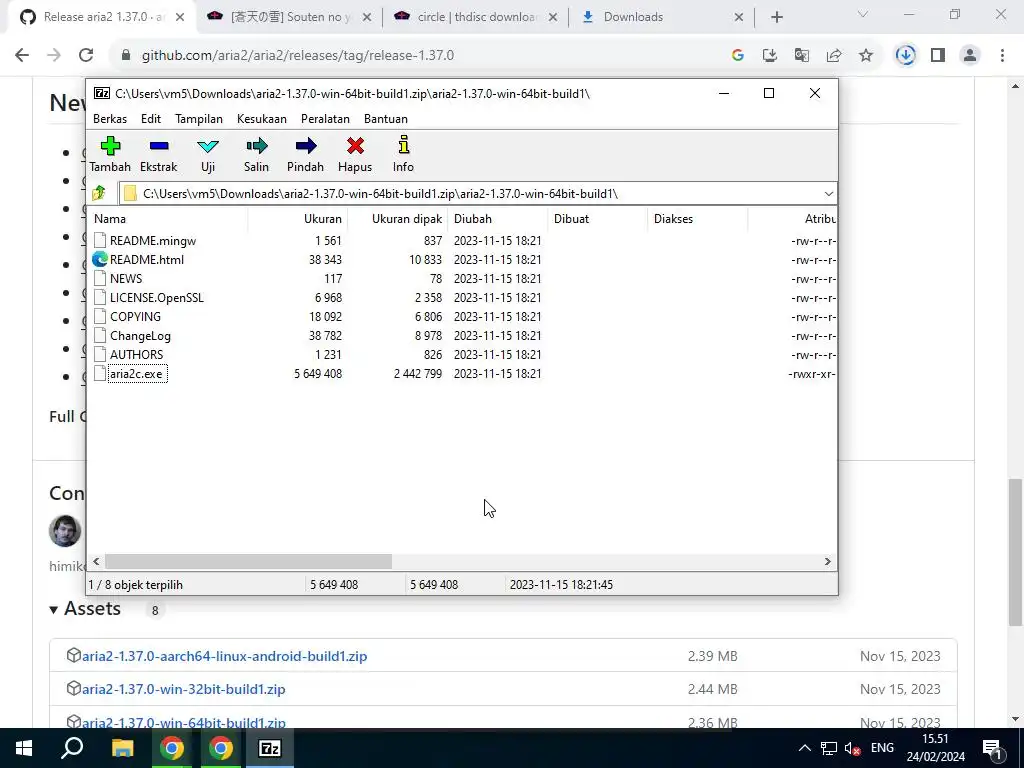Image resolution: width=1024 pixels, height=768 pixels.
Task: Open the Chrome profile icon
Action: [x=970, y=56]
